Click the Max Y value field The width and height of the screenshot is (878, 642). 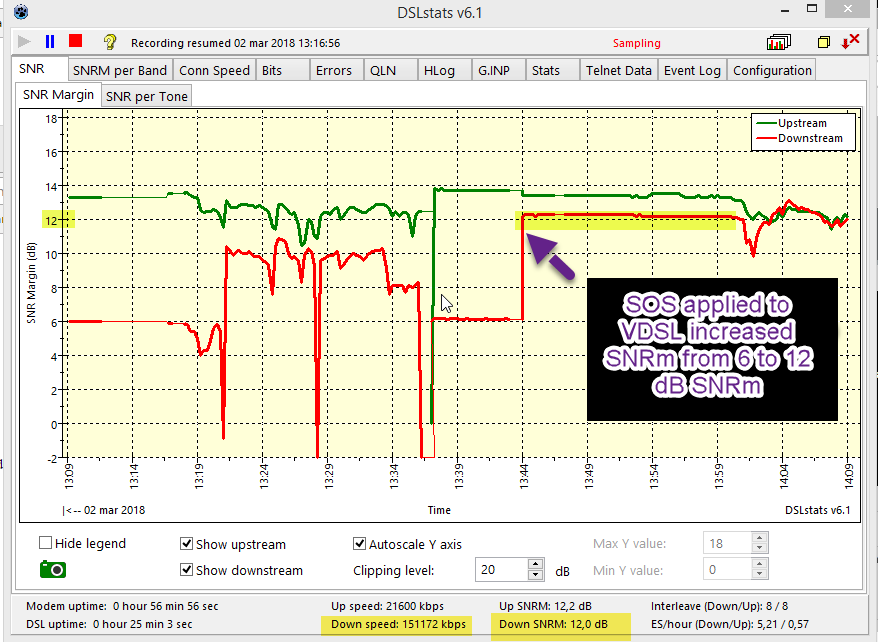coord(727,543)
